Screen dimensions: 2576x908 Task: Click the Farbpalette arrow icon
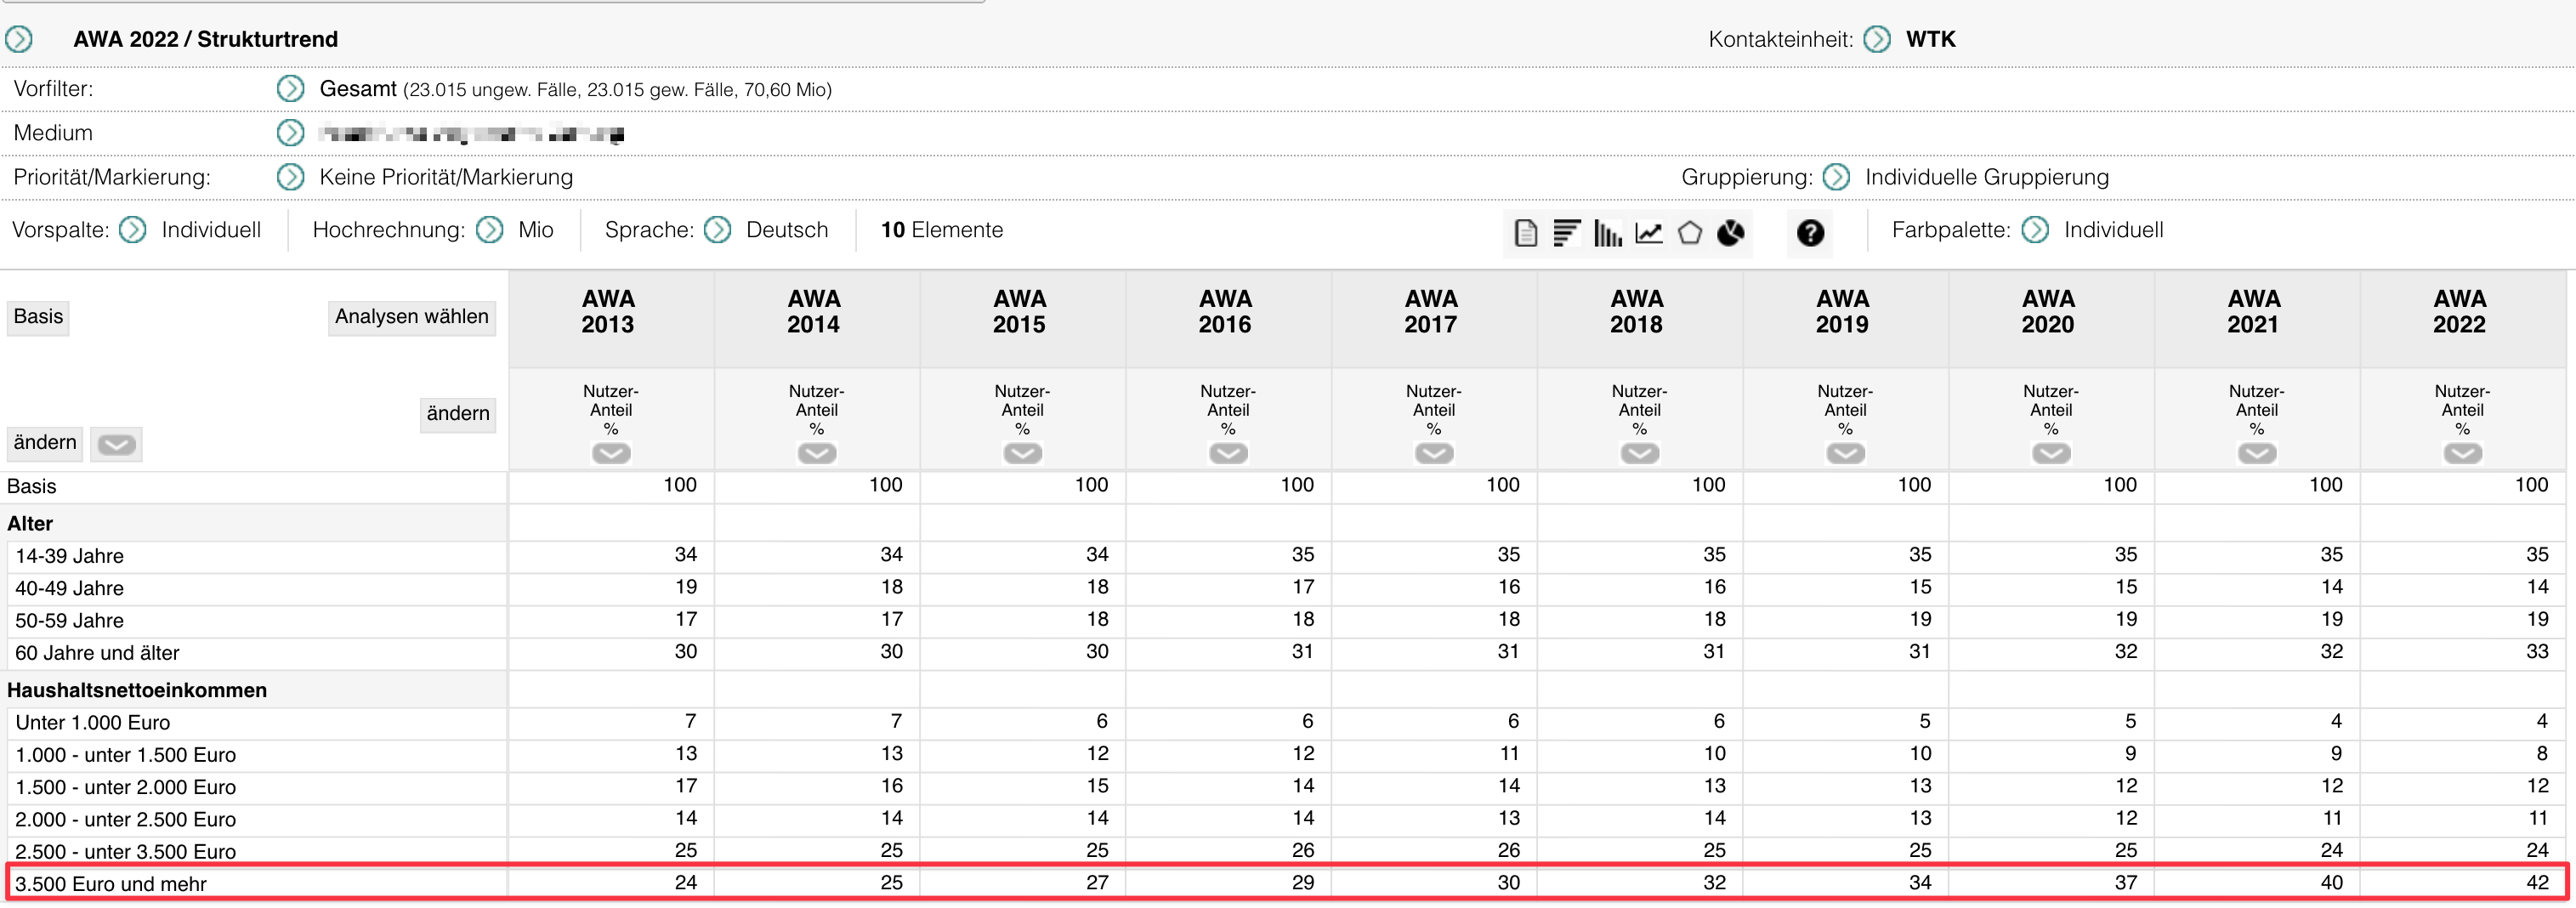pos(2035,230)
